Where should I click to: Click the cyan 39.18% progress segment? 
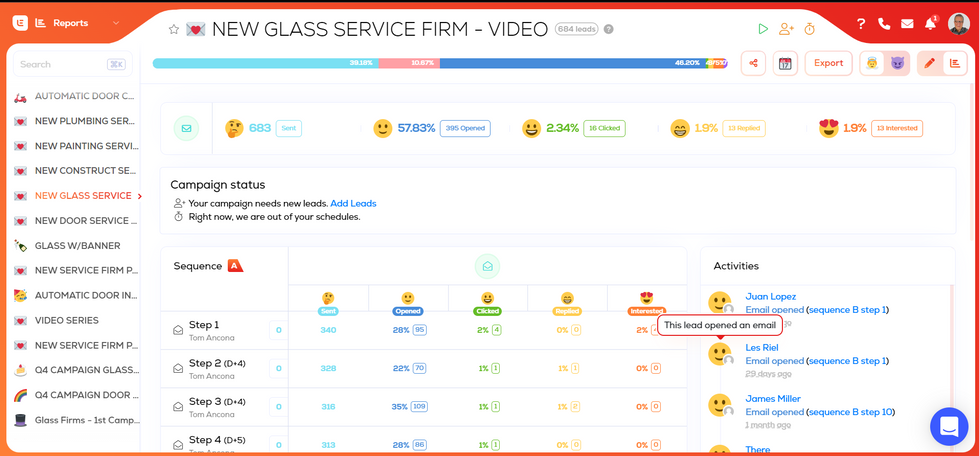[x=265, y=63]
